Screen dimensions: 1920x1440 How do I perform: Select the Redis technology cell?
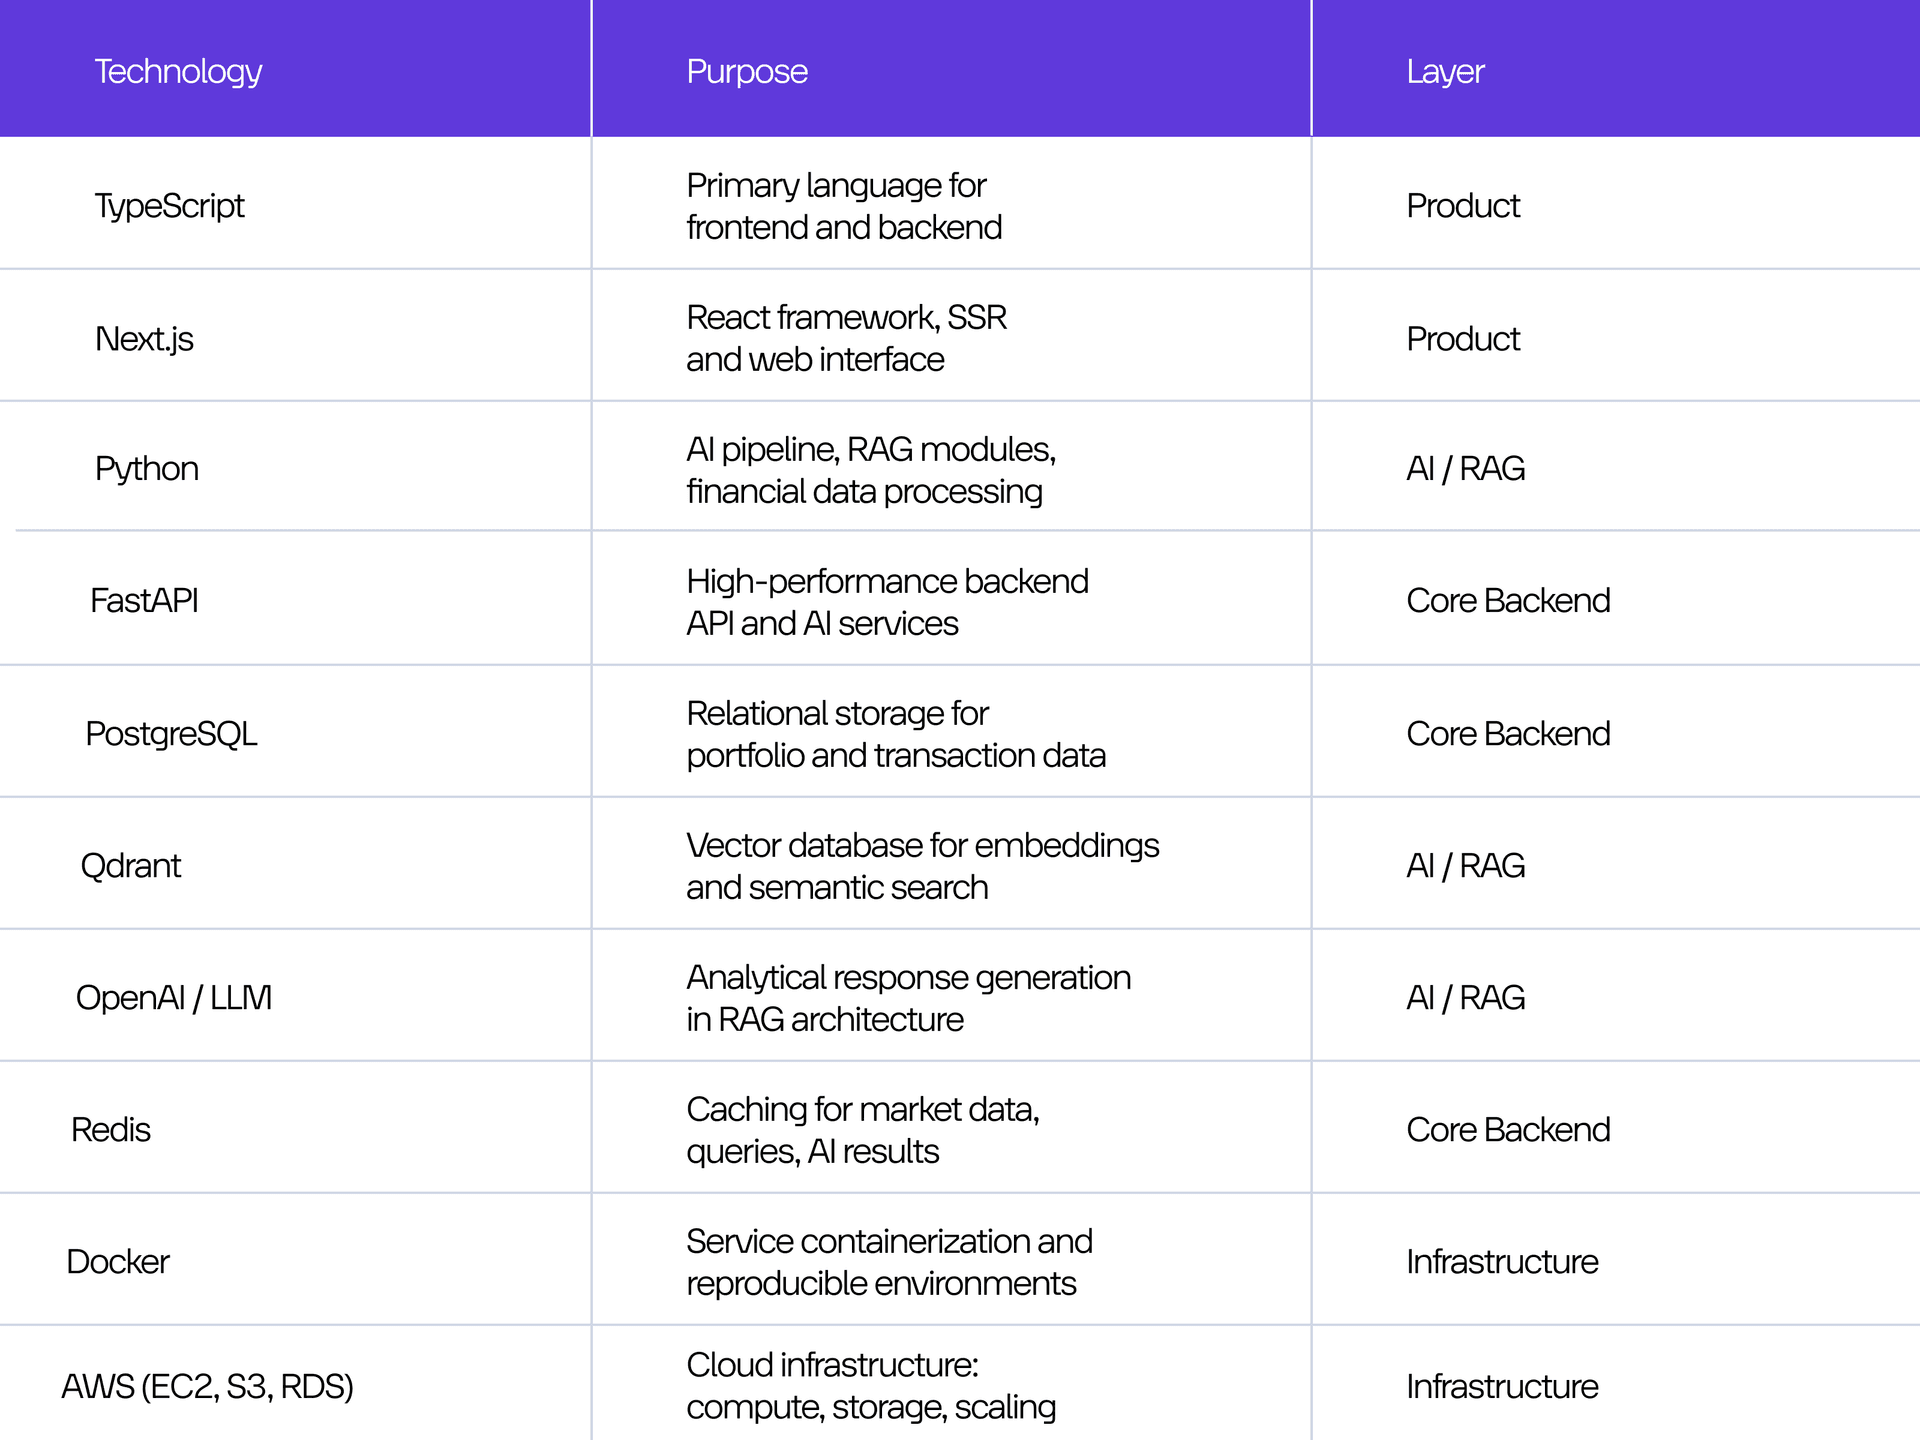click(x=110, y=1130)
